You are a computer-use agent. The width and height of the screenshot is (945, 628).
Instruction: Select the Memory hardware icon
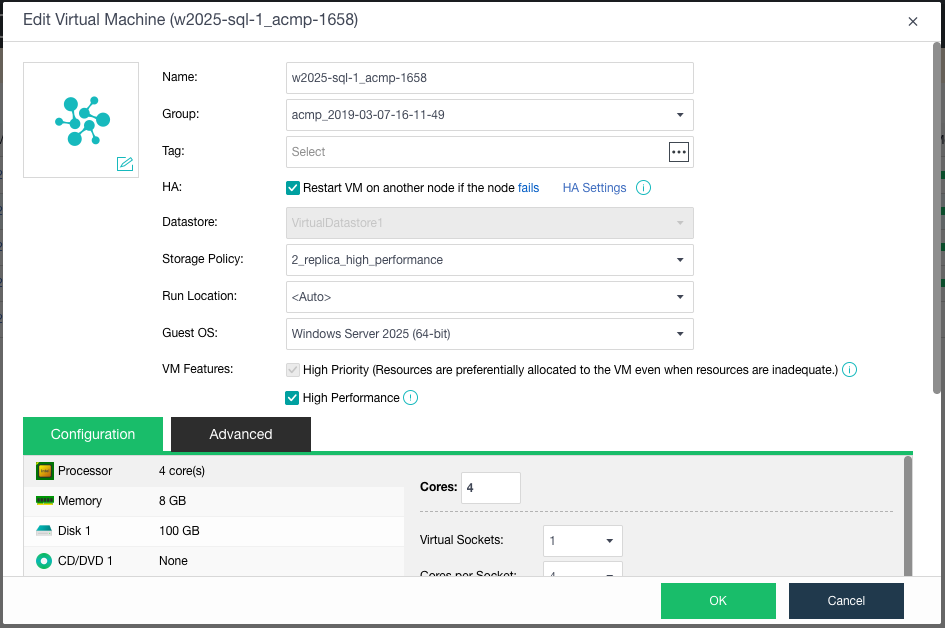coord(44,501)
